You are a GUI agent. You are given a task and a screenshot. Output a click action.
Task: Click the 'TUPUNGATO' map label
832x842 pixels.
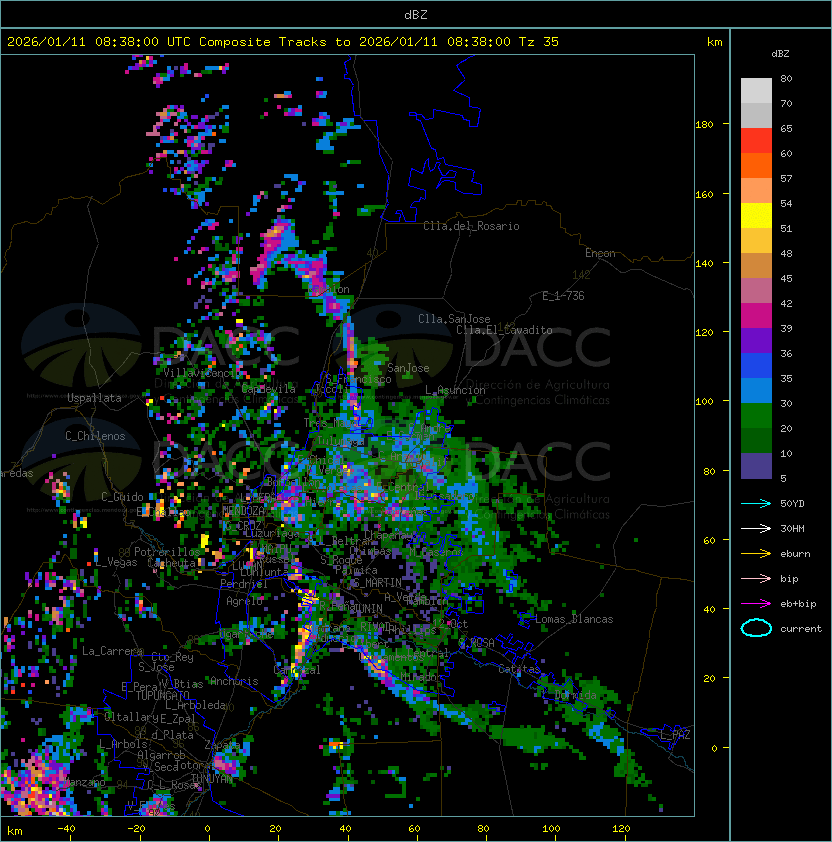[163, 695]
